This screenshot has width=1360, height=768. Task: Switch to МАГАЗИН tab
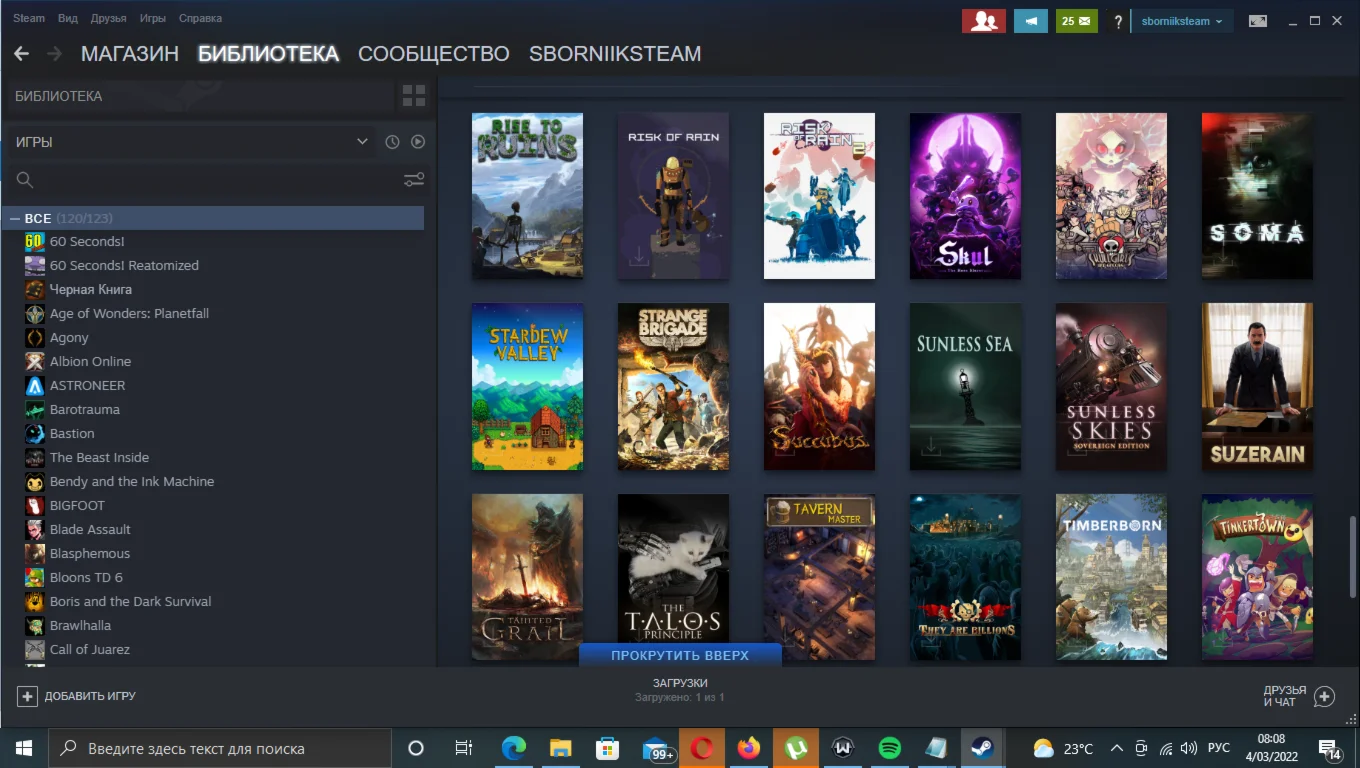(130, 54)
